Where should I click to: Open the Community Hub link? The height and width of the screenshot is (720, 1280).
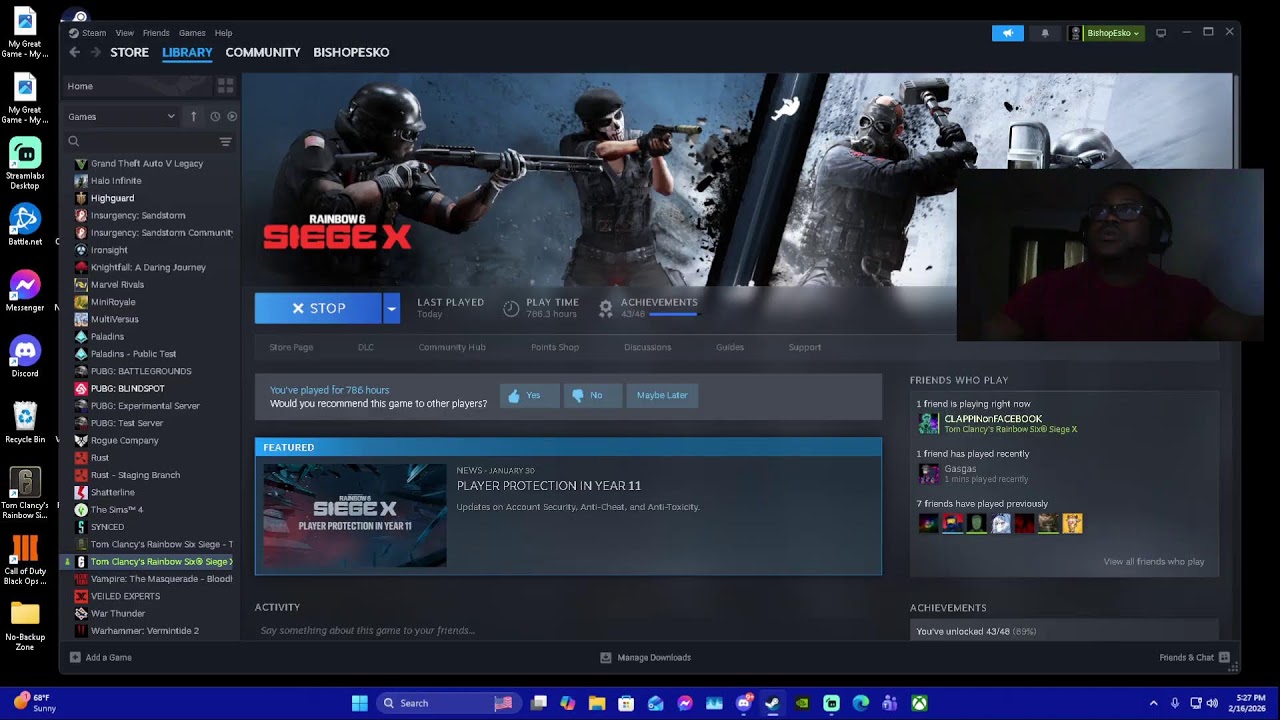[452, 347]
